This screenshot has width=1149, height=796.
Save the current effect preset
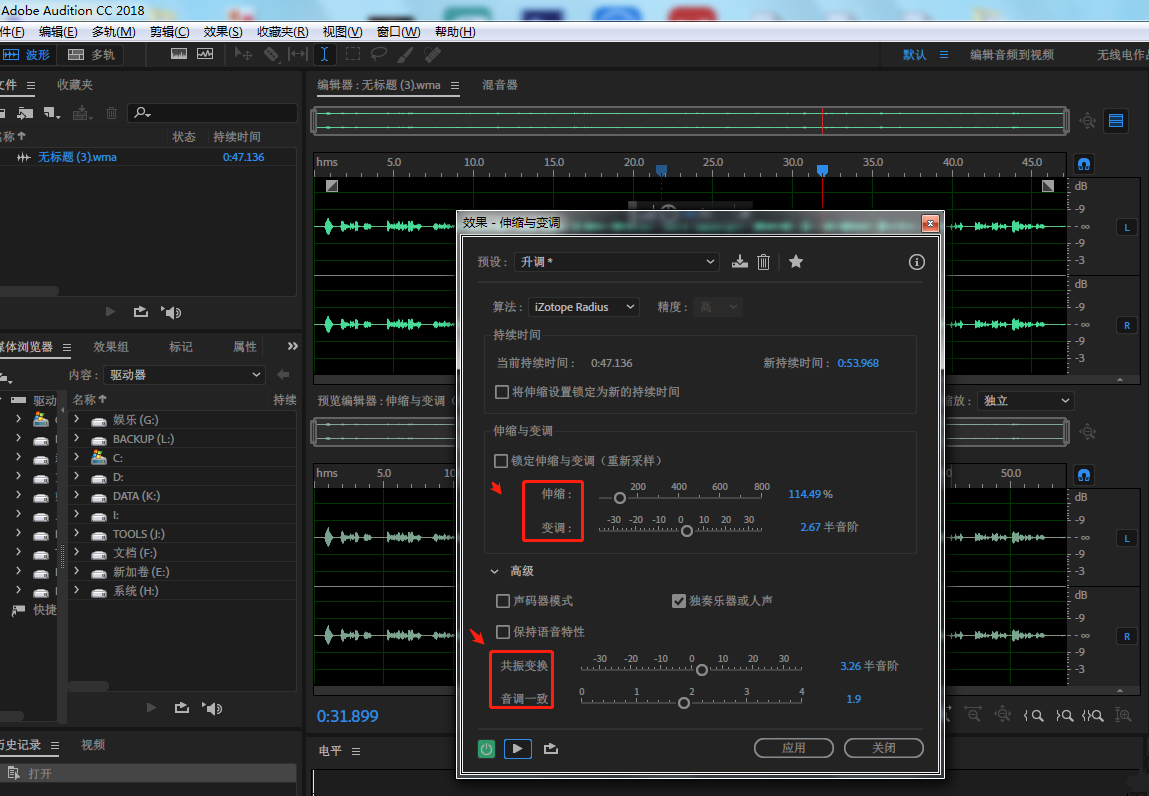coord(740,262)
